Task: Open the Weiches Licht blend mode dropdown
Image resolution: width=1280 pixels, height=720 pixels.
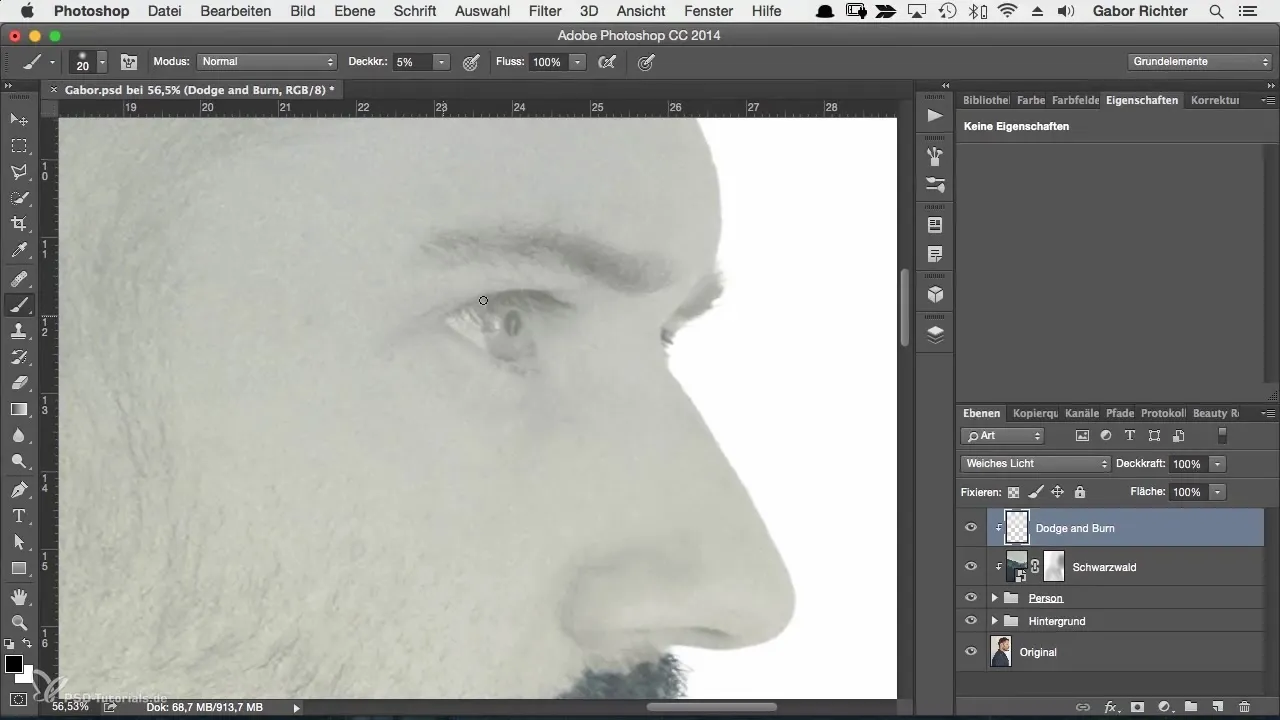Action: click(1035, 464)
